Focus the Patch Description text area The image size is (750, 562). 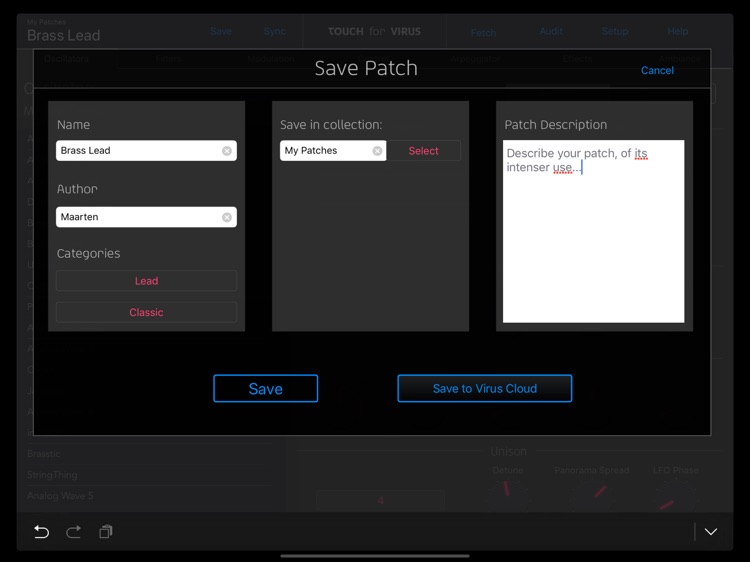click(x=593, y=231)
